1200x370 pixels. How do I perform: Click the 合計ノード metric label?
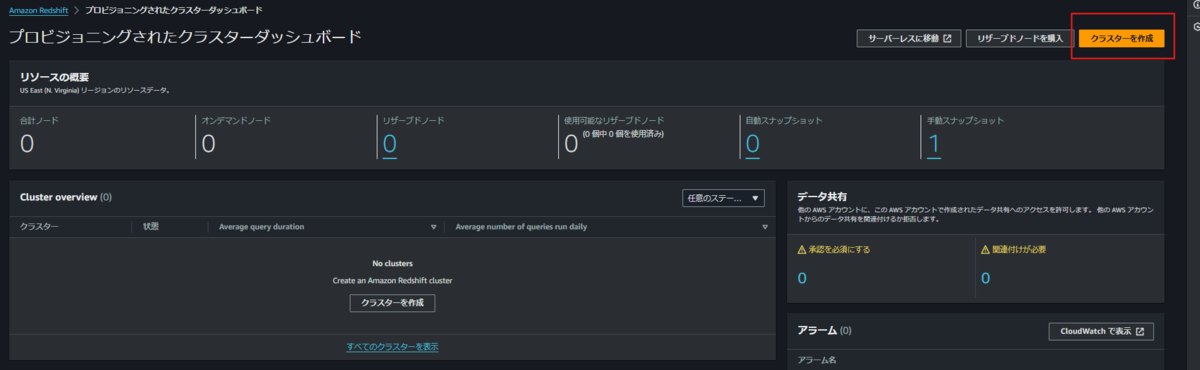pos(39,120)
